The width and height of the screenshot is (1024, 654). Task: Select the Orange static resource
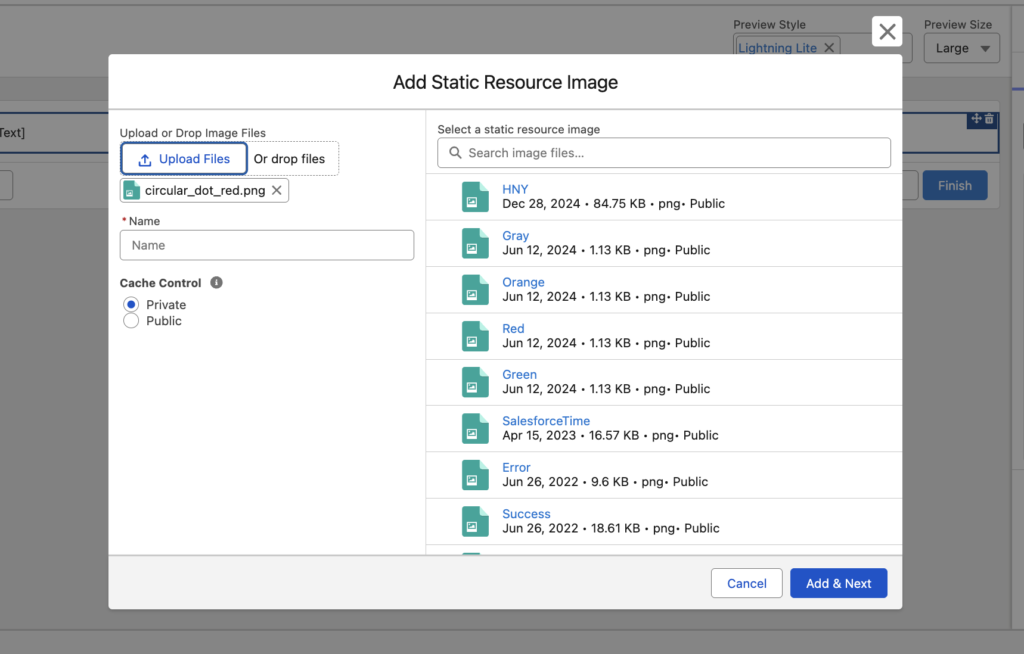coord(523,282)
